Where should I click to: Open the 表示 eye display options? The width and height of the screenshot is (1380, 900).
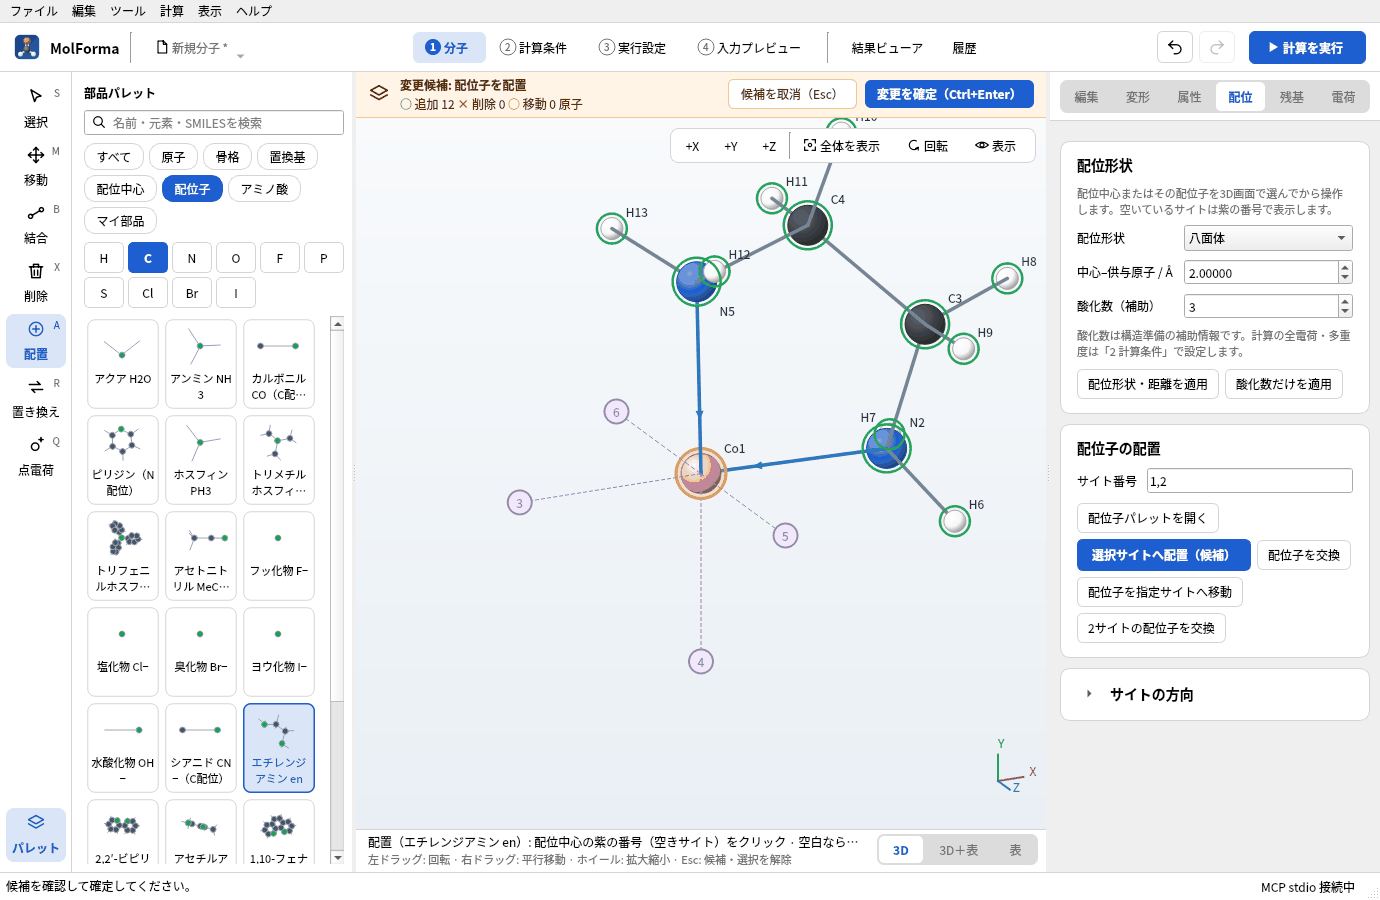[x=996, y=146]
